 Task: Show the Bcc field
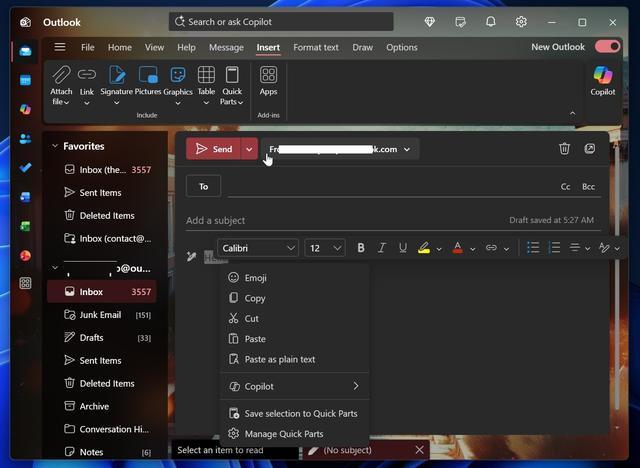click(x=588, y=186)
